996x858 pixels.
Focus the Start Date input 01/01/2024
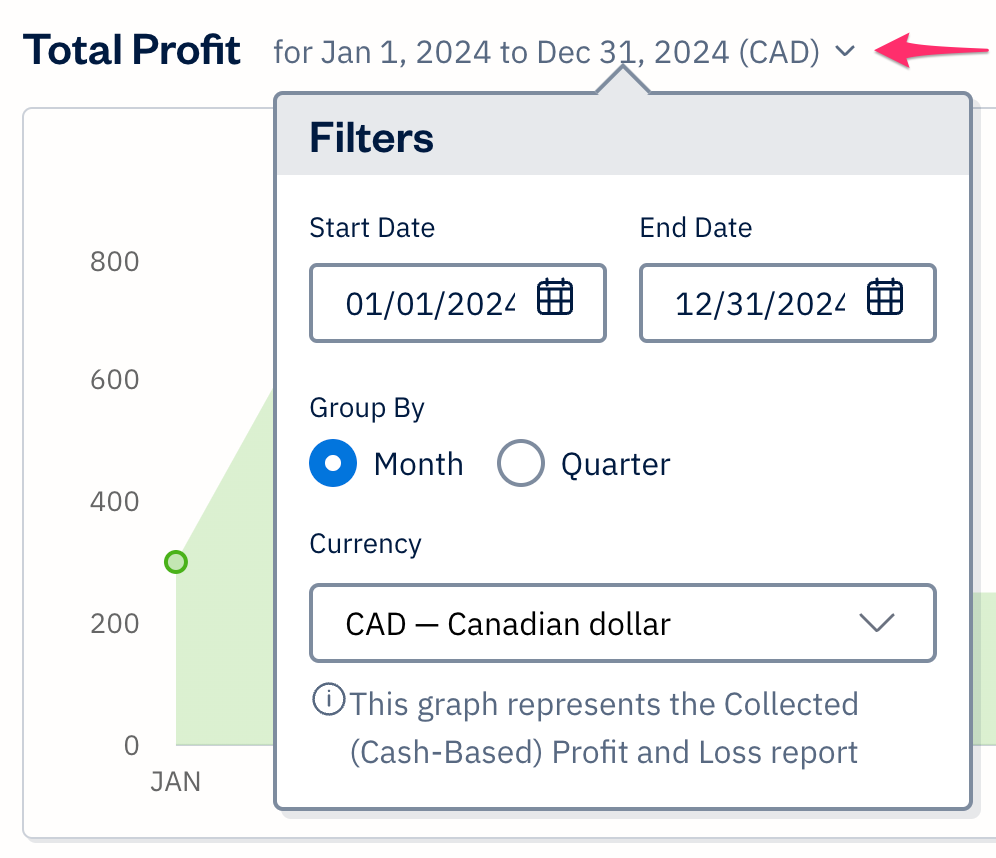point(430,303)
